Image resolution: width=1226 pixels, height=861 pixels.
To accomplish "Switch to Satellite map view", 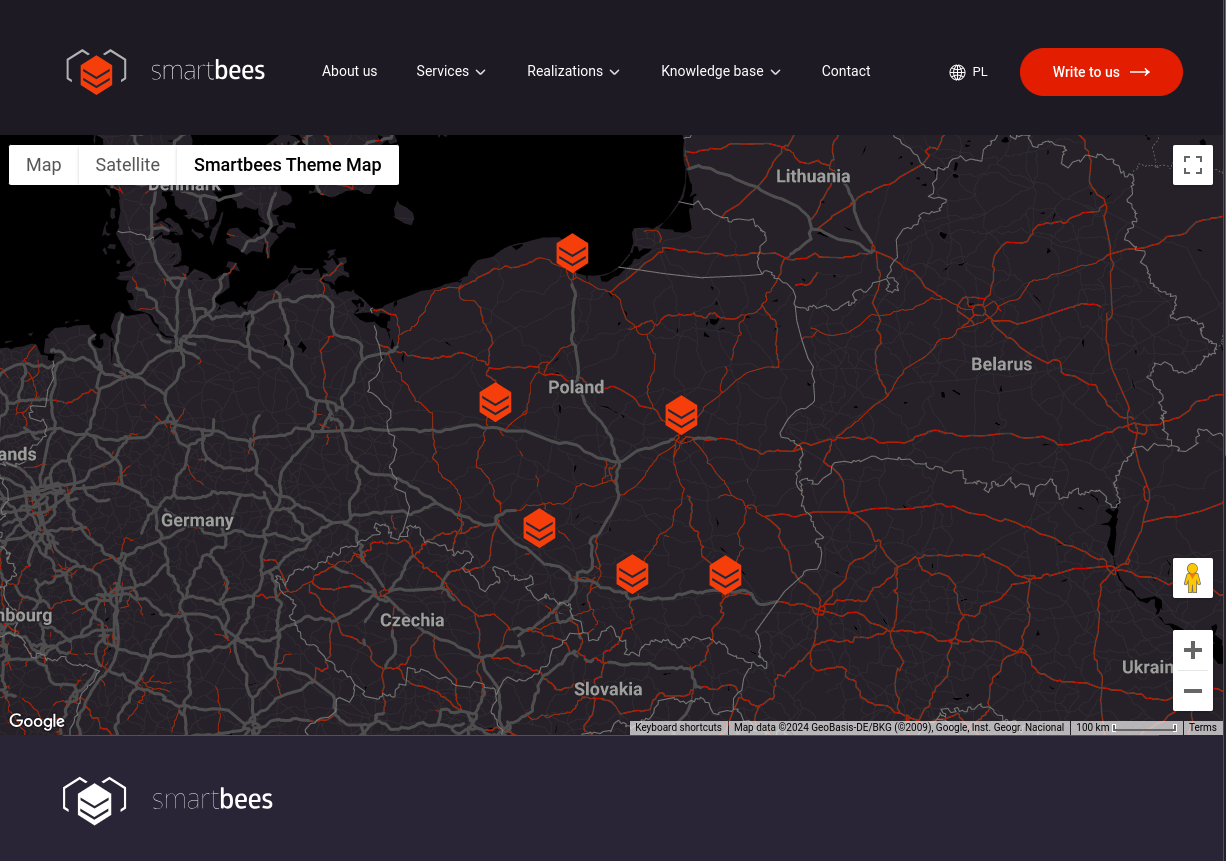I will [128, 165].
